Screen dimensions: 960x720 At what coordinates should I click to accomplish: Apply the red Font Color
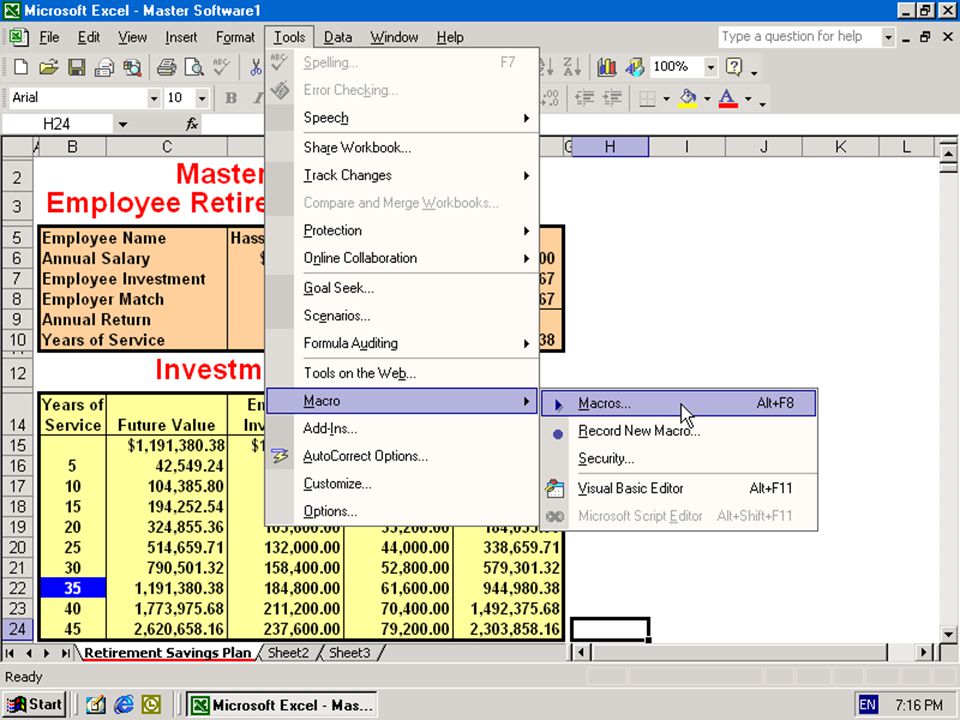[x=728, y=98]
